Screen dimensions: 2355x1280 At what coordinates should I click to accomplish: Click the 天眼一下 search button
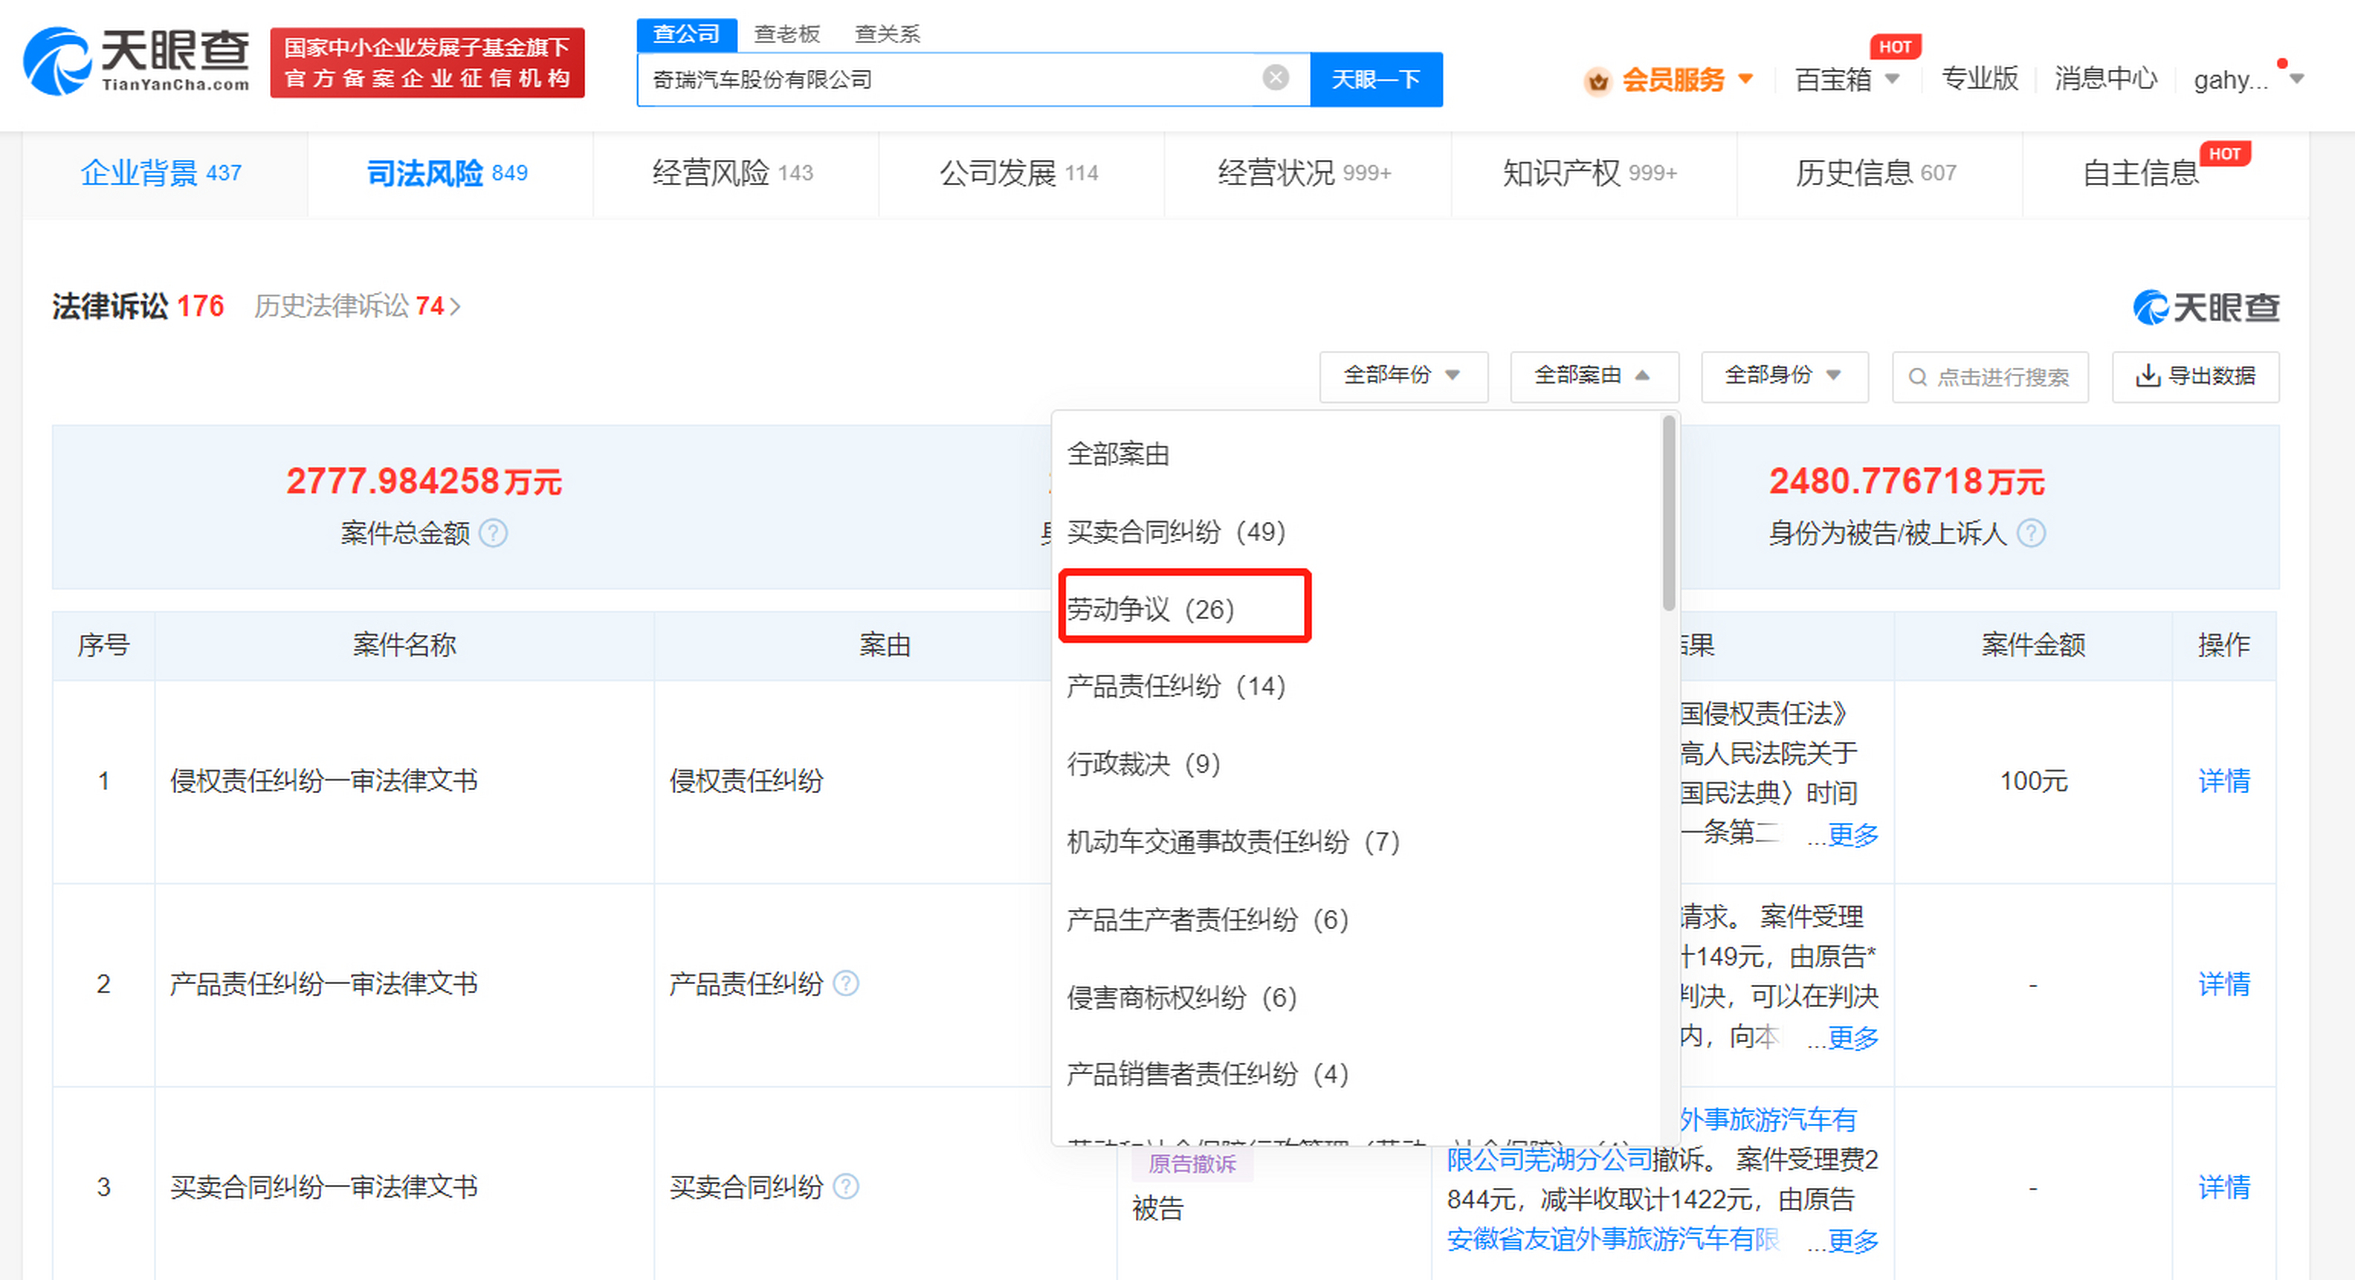click(1376, 79)
